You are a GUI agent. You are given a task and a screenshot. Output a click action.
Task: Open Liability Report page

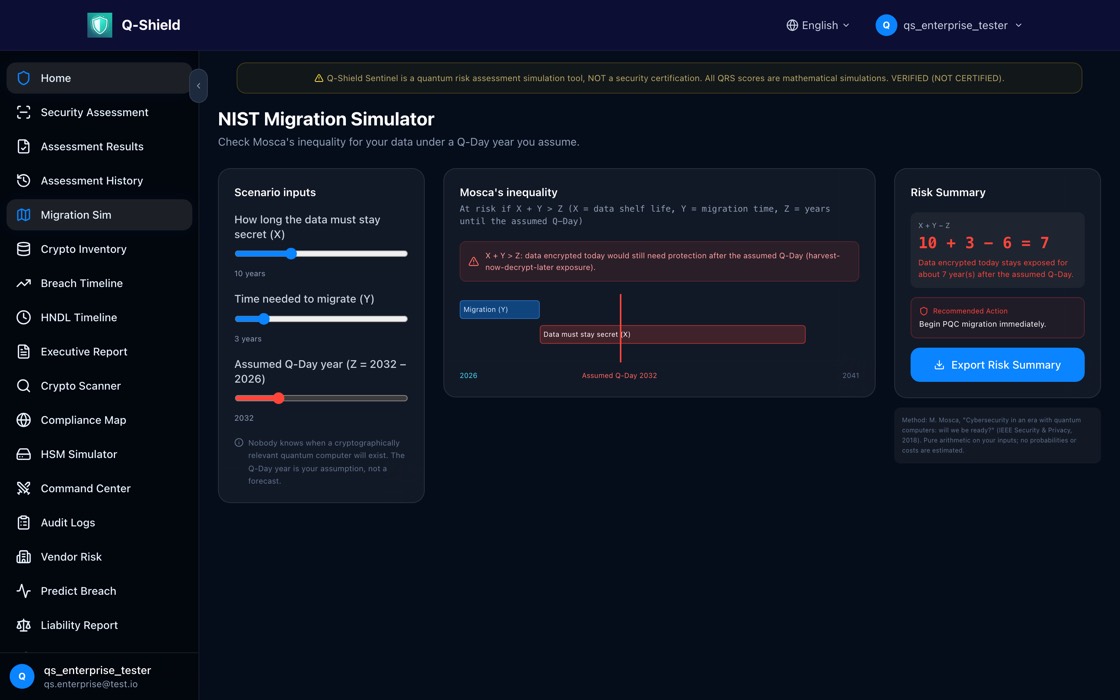(x=99, y=626)
